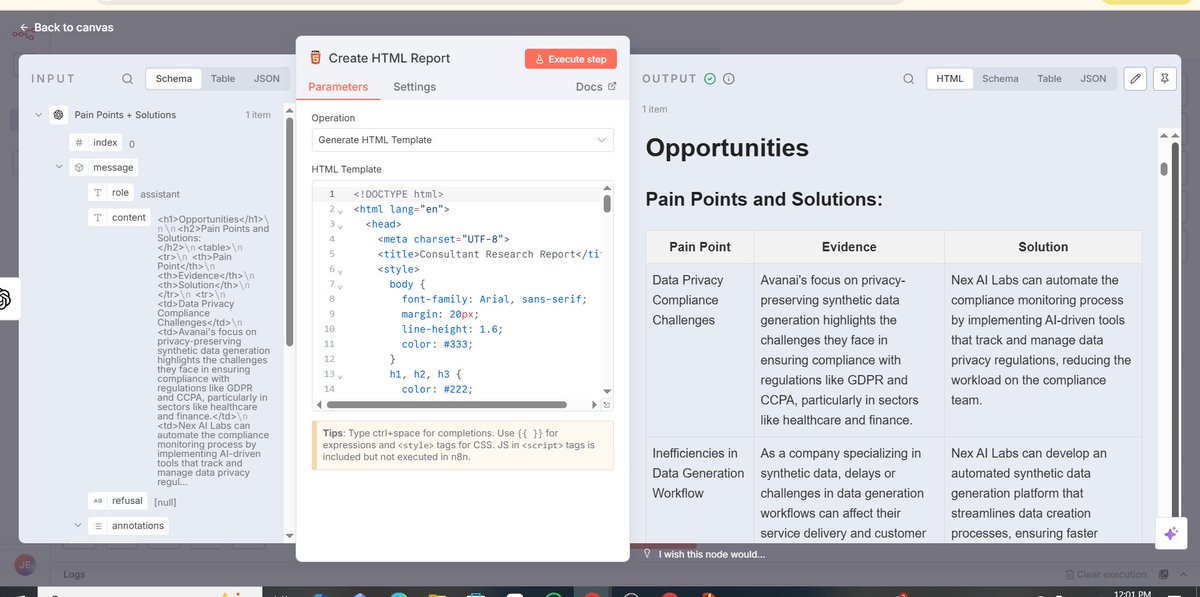The width and height of the screenshot is (1200, 597).
Task: Click the code editor vertical scrollbar
Action: click(x=606, y=204)
